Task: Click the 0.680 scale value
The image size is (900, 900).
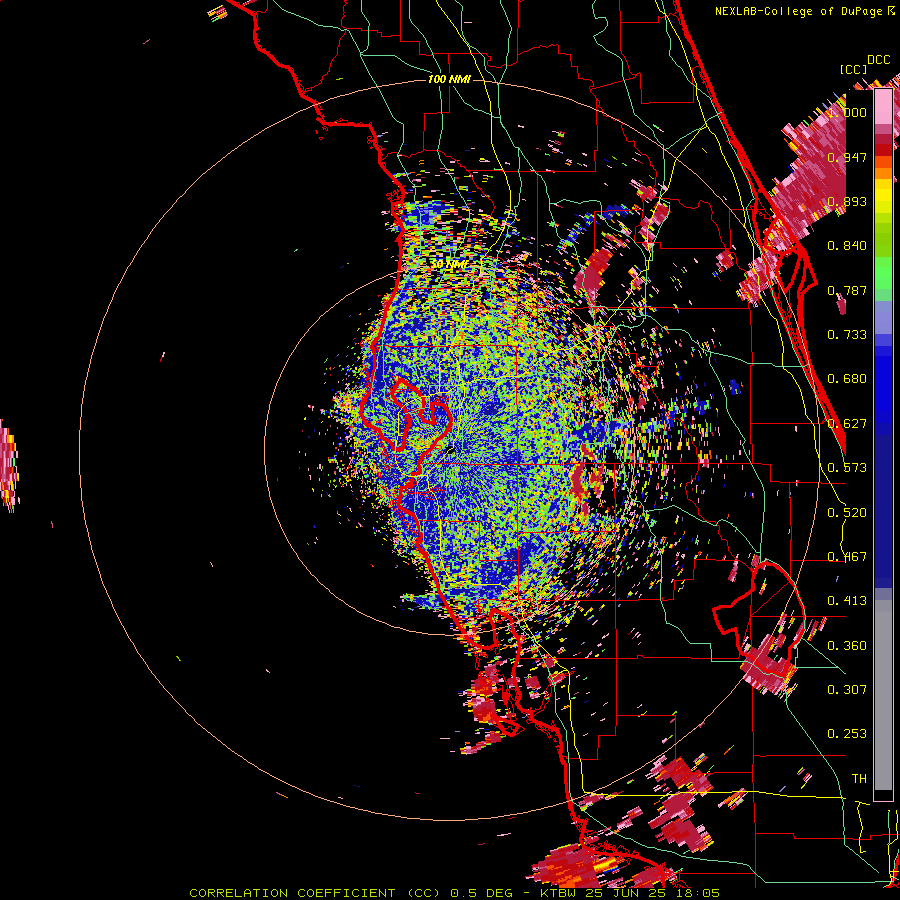Action: click(x=847, y=379)
